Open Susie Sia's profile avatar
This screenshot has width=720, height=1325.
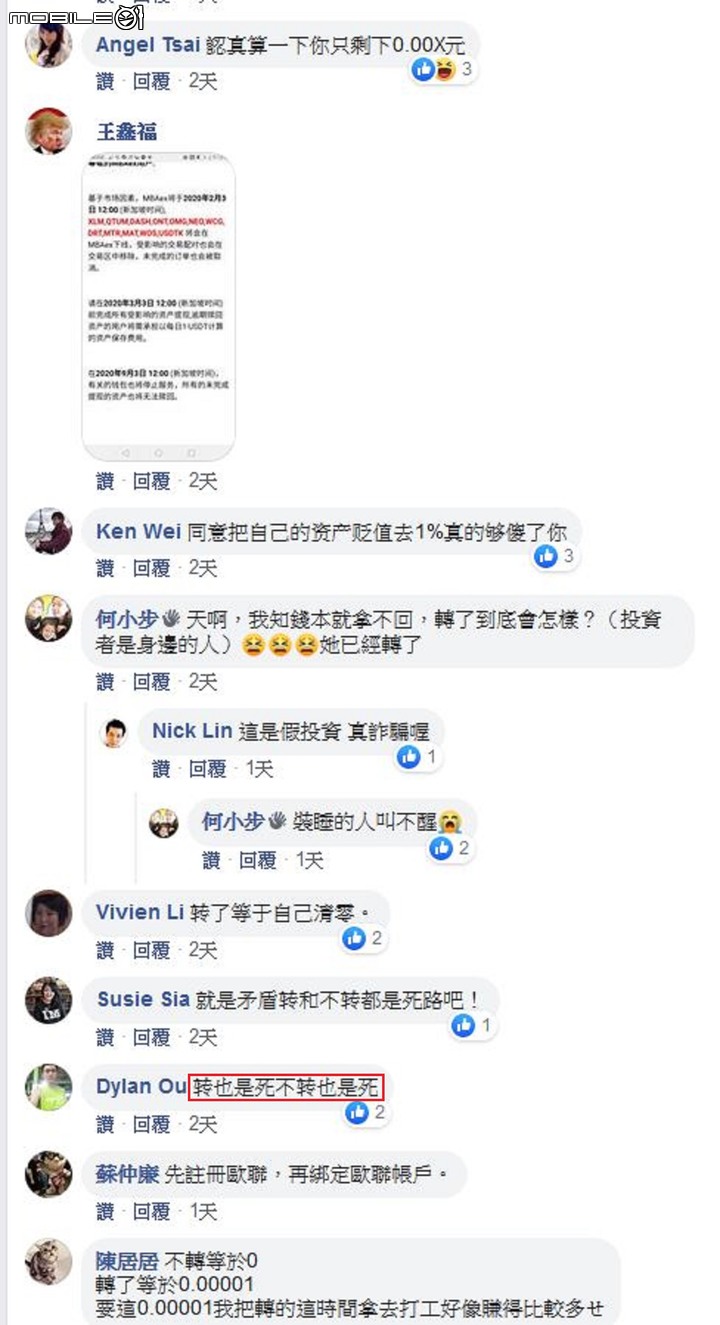click(x=48, y=999)
